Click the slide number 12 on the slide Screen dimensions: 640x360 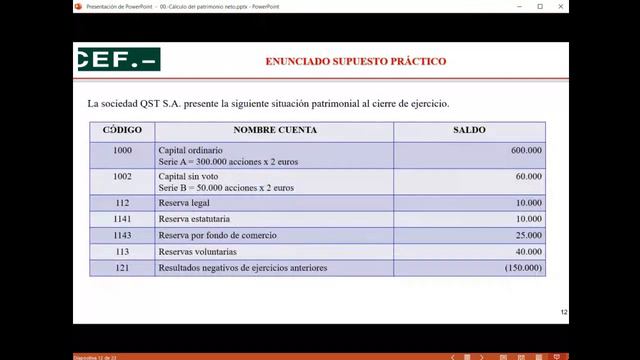point(564,312)
